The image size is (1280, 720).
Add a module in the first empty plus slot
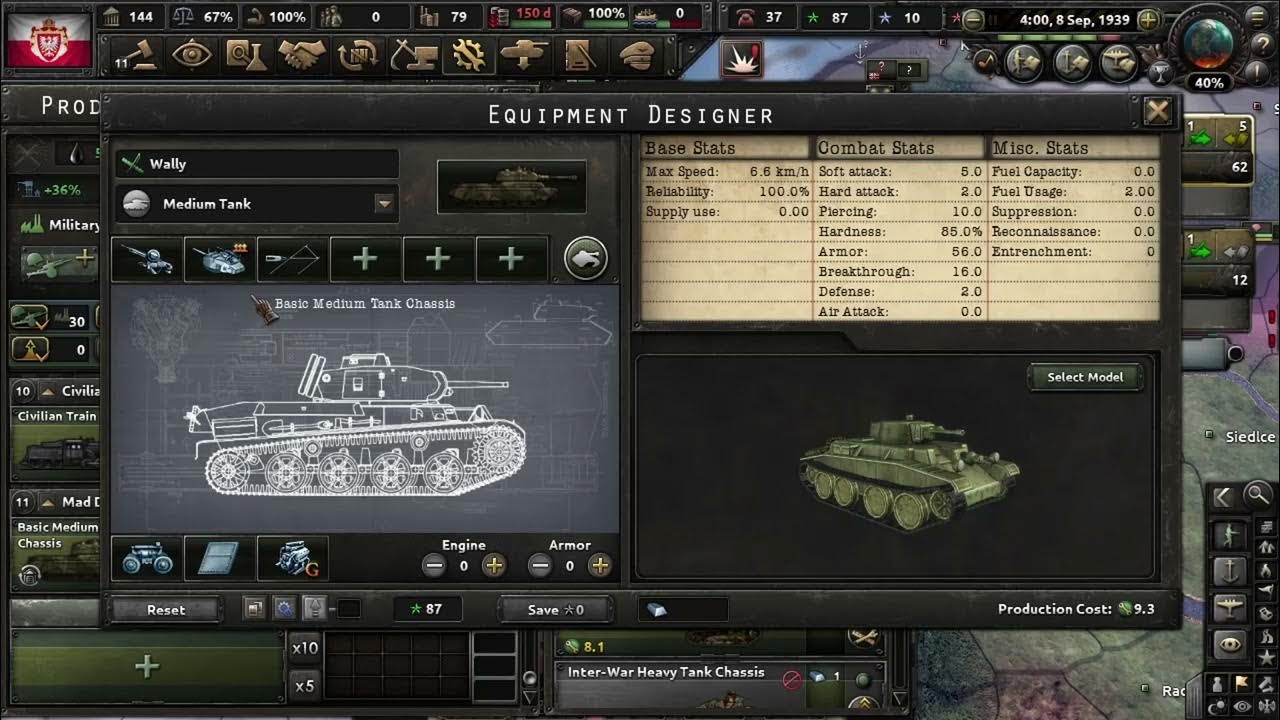[x=366, y=260]
